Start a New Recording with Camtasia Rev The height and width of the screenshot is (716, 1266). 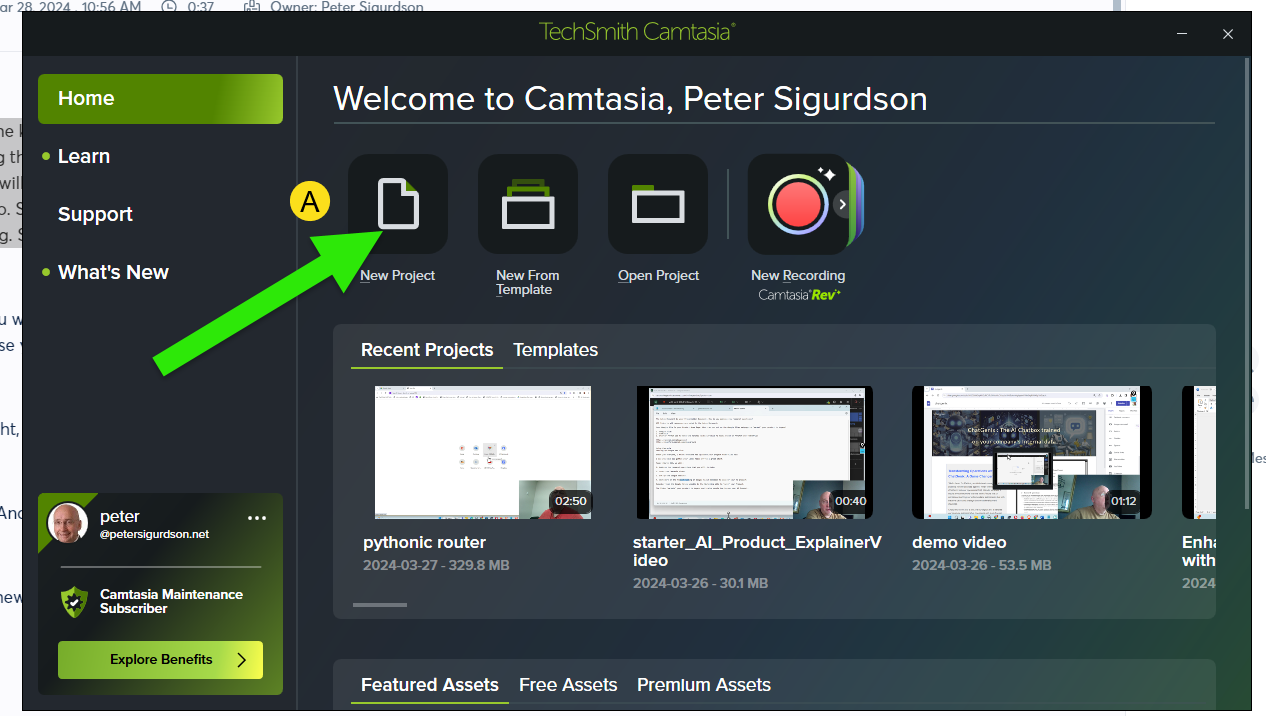(798, 204)
